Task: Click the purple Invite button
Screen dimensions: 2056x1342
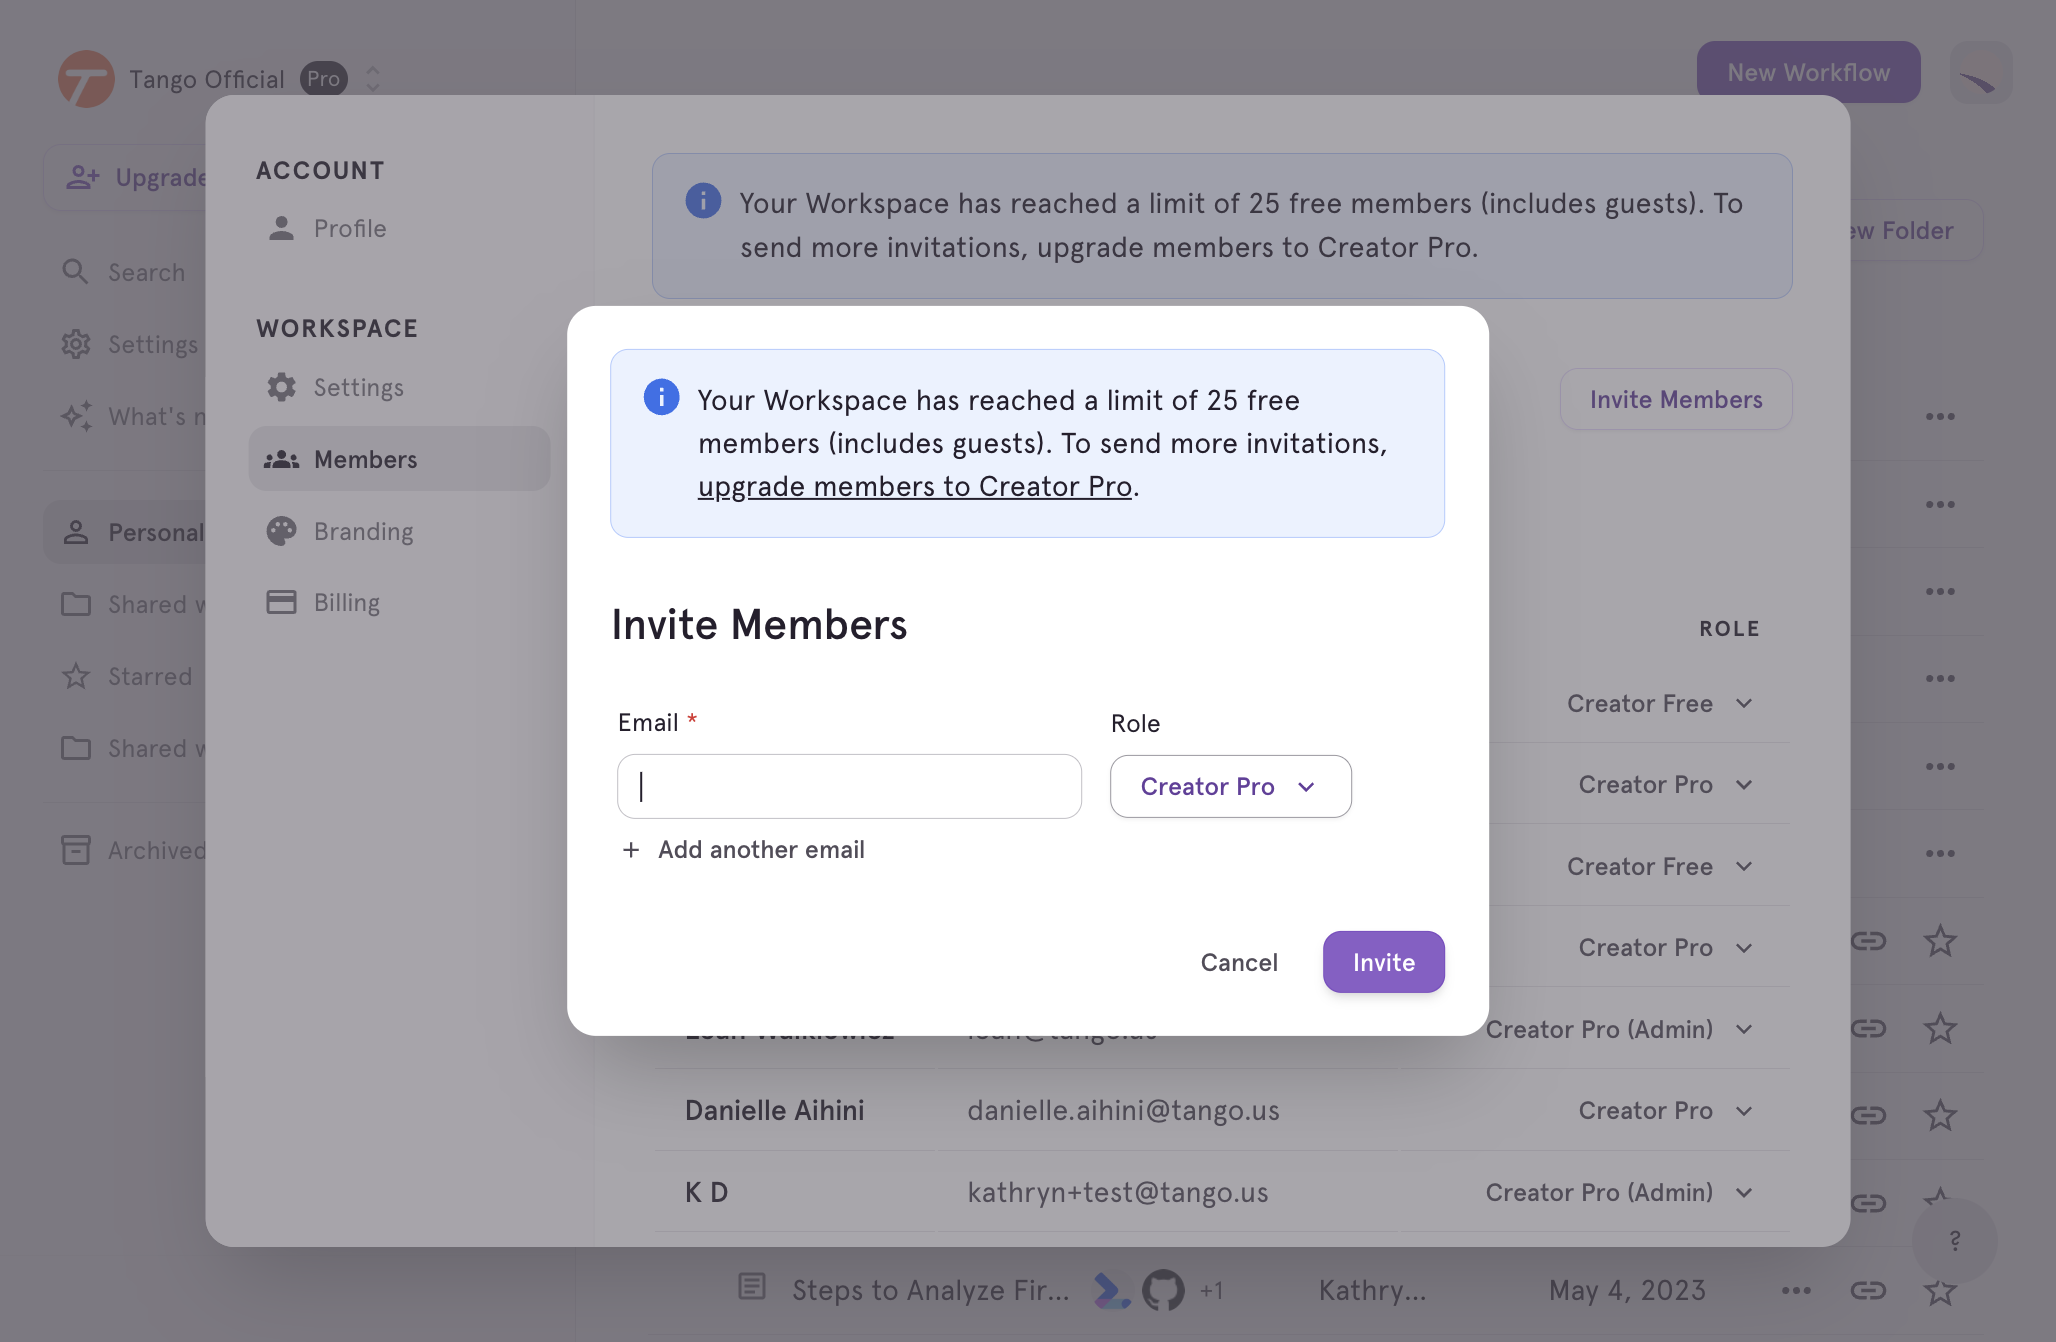Action: click(1383, 962)
